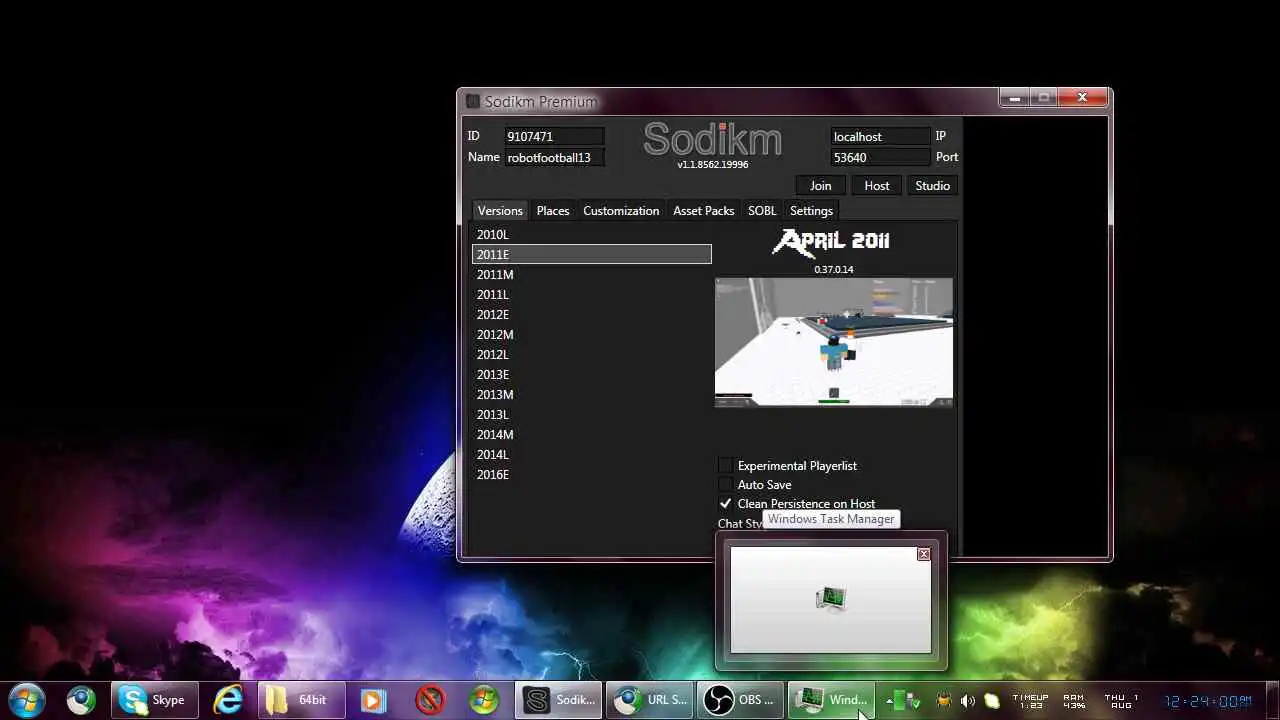Select version 2012M in list
The height and width of the screenshot is (720, 1280).
click(x=592, y=334)
